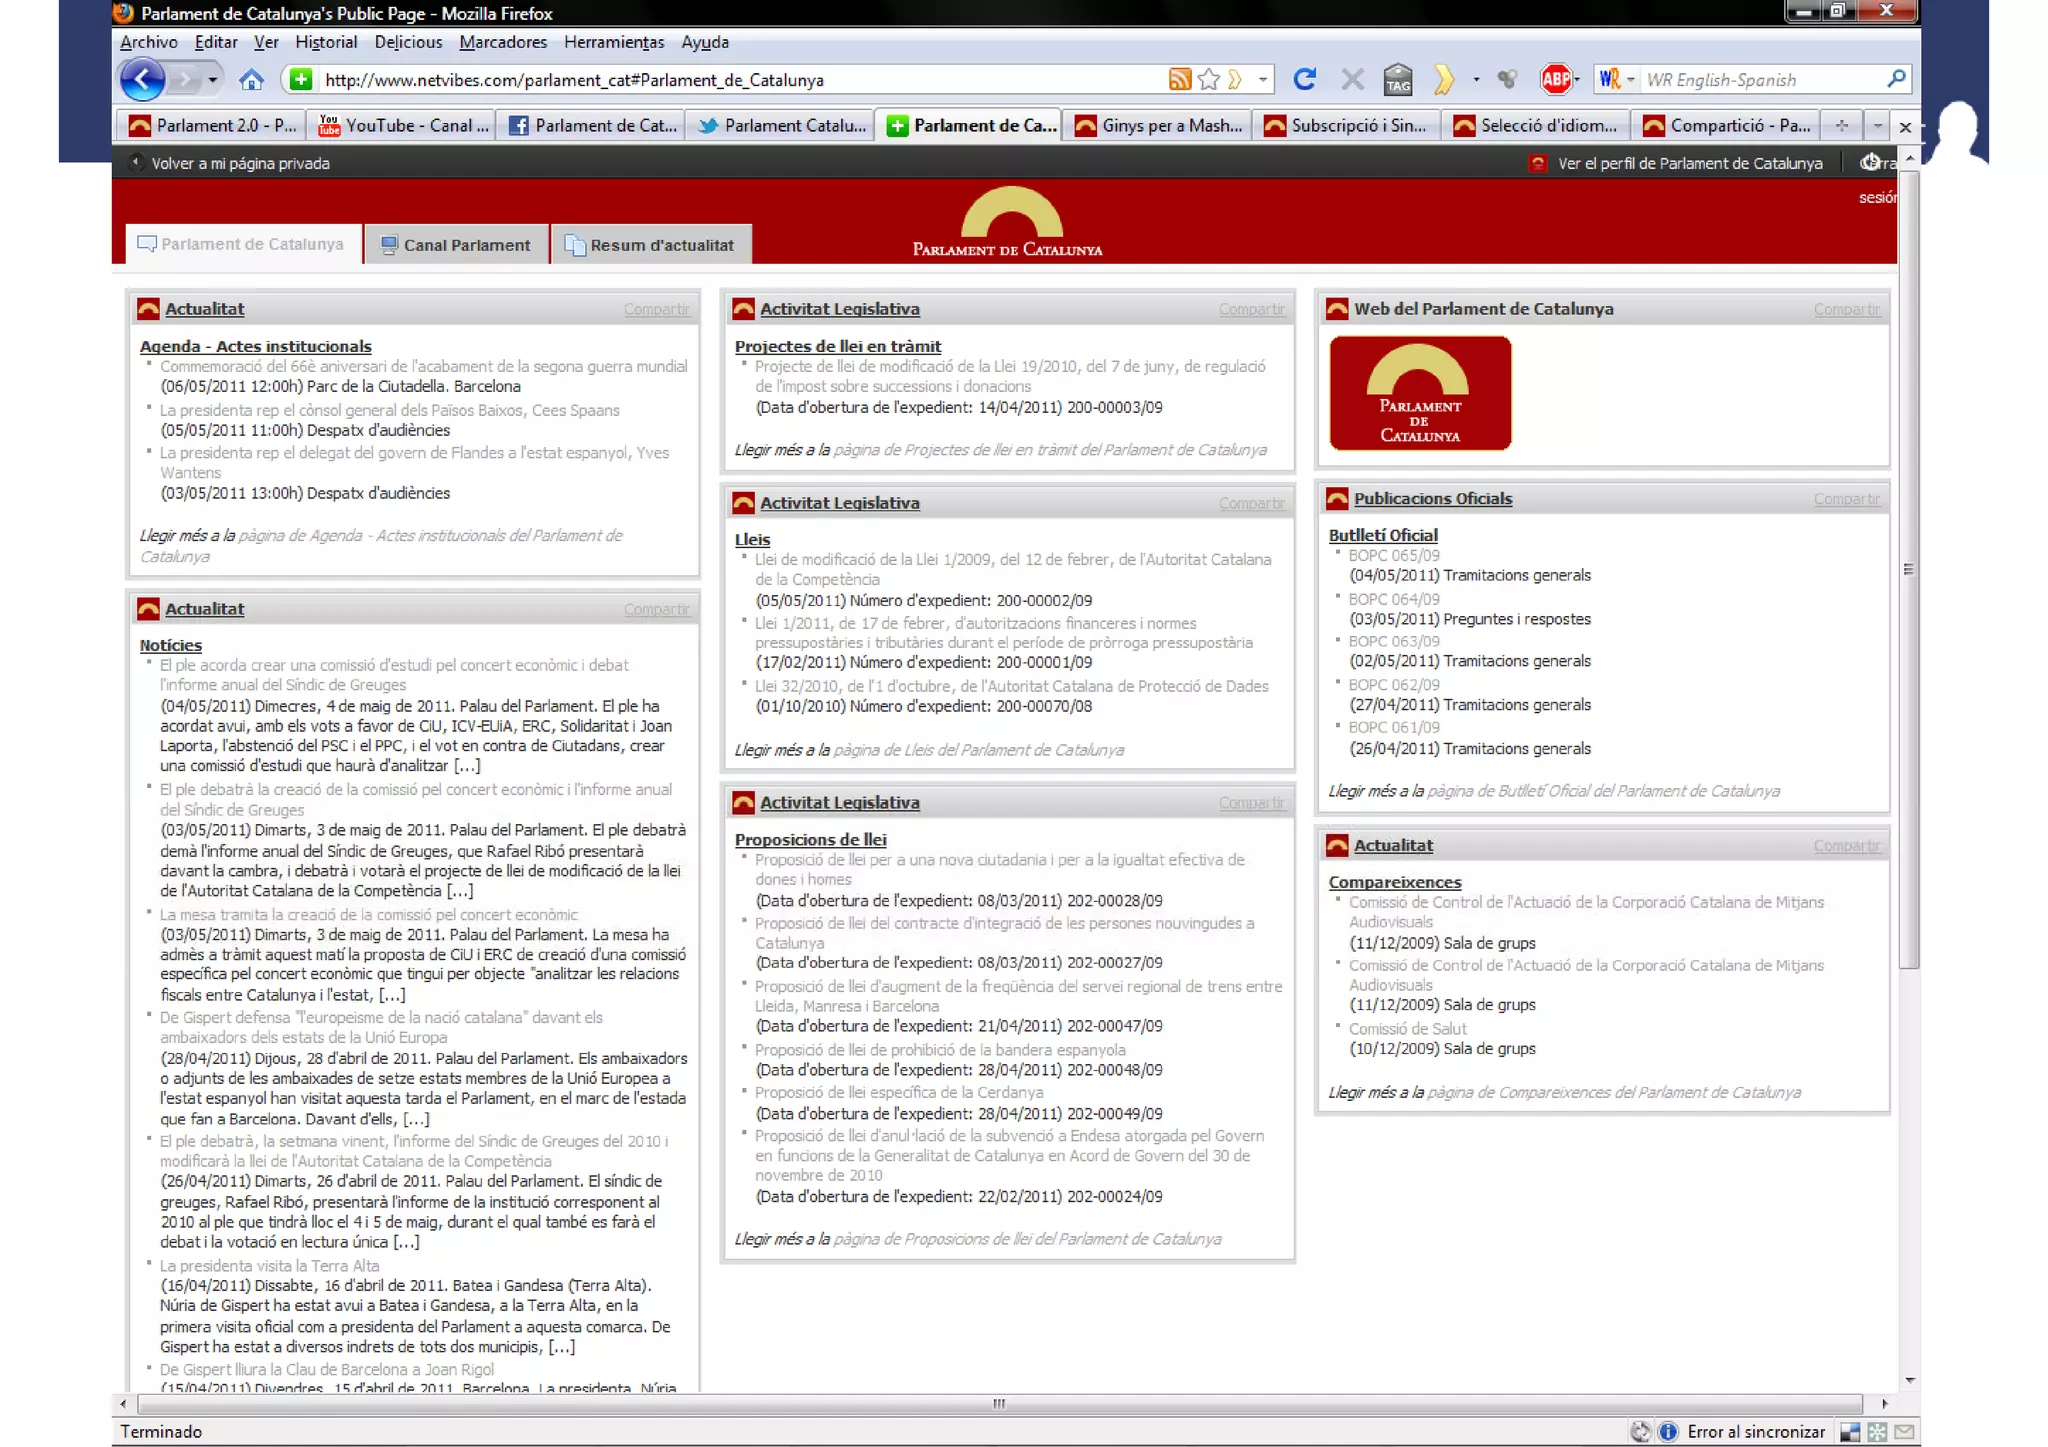The image size is (2048, 1447).
Task: Open the Compareixences heading link
Action: (1394, 882)
